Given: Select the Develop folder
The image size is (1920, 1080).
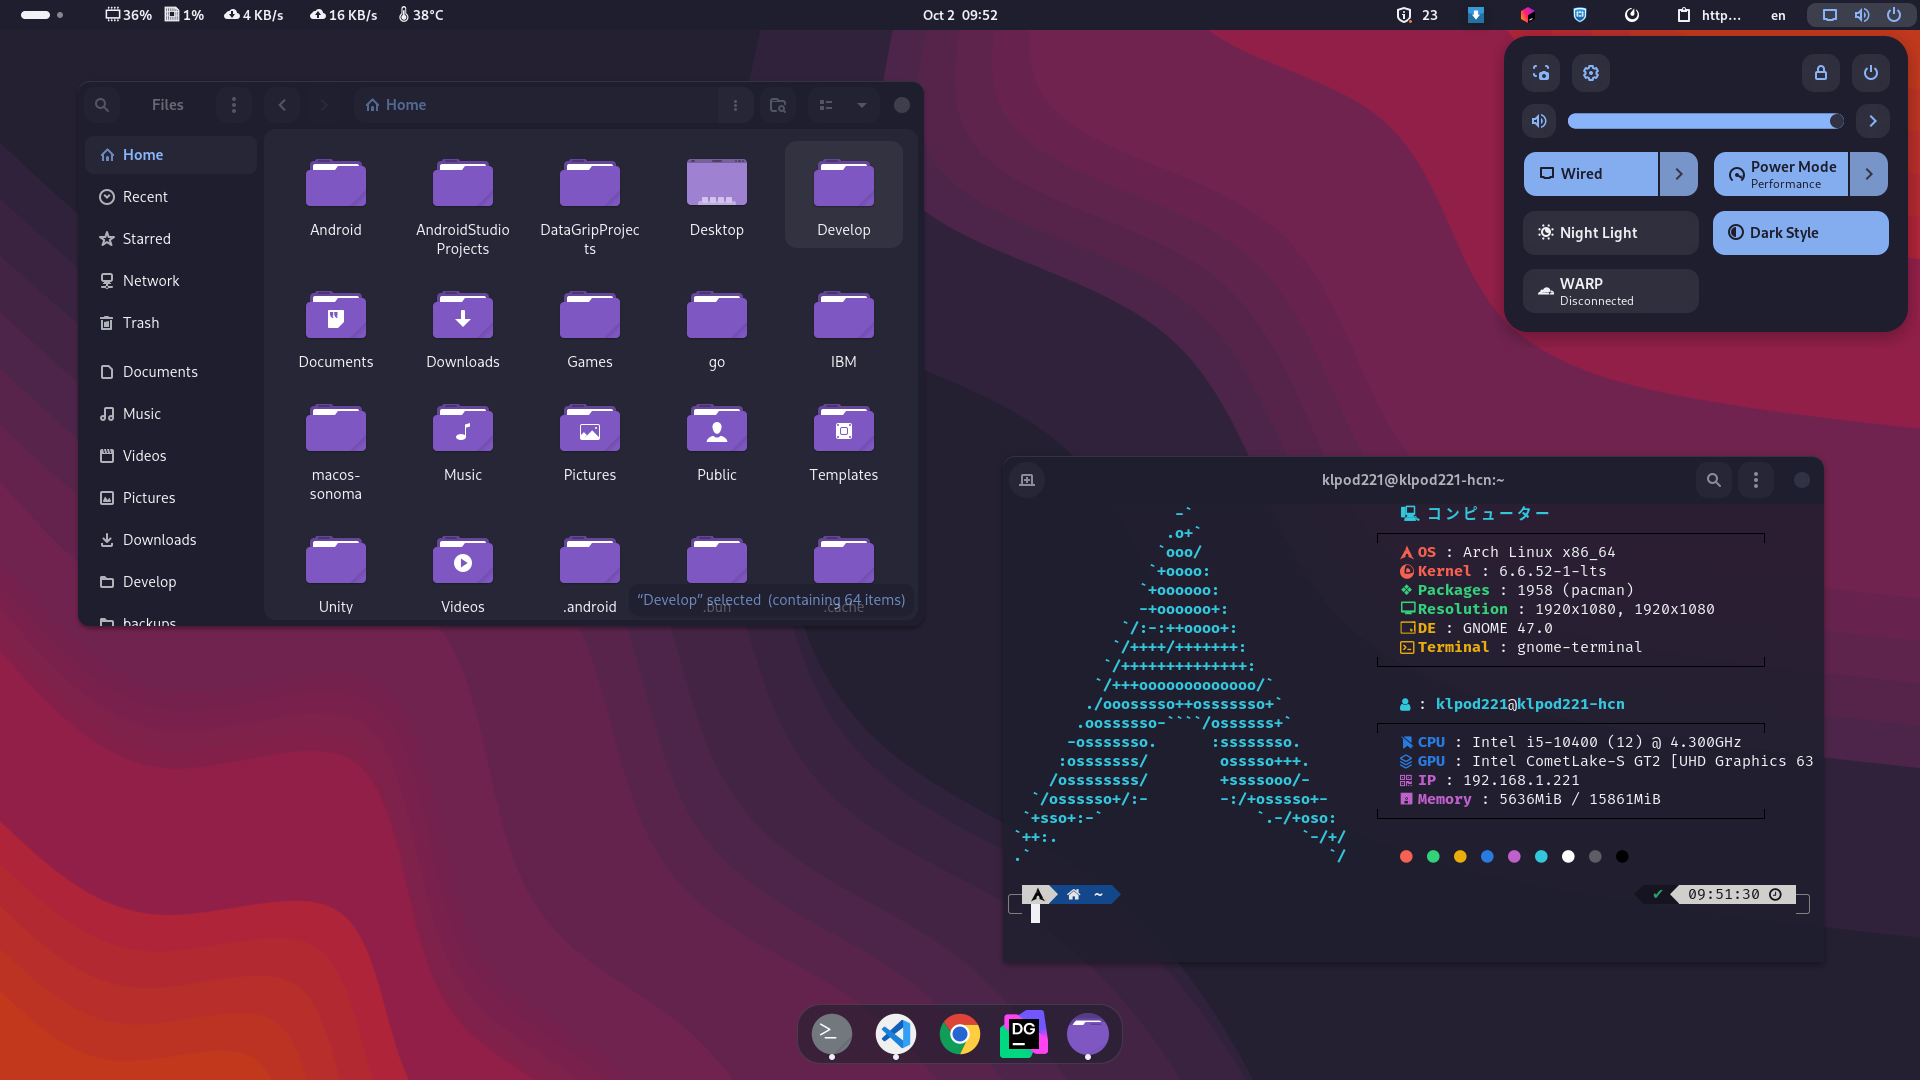Looking at the screenshot, I should 844,194.
